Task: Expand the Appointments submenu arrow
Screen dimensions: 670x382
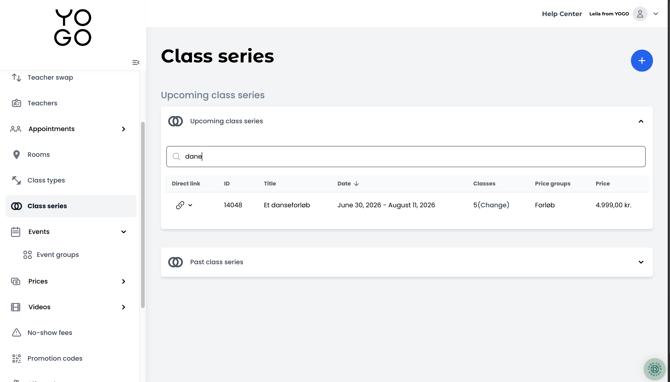Action: [x=123, y=129]
